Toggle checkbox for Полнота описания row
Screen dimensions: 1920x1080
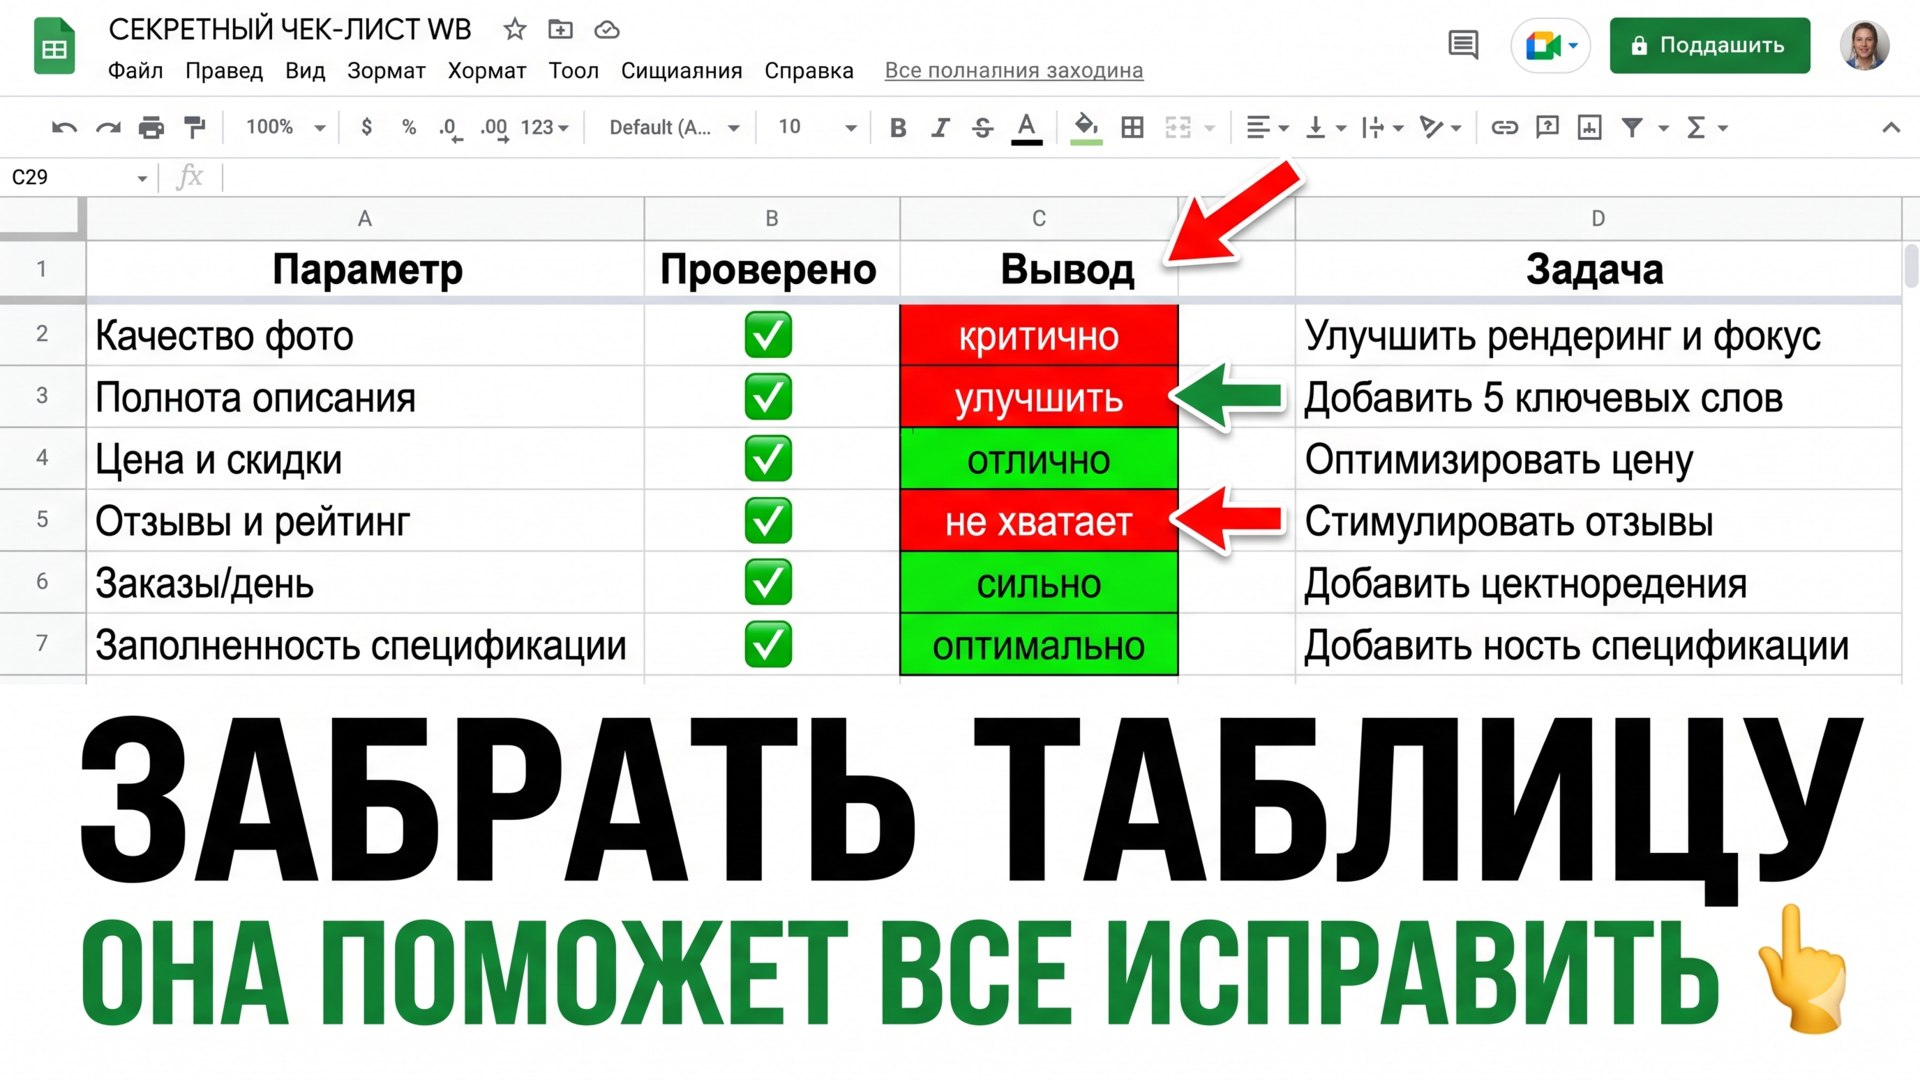tap(768, 397)
